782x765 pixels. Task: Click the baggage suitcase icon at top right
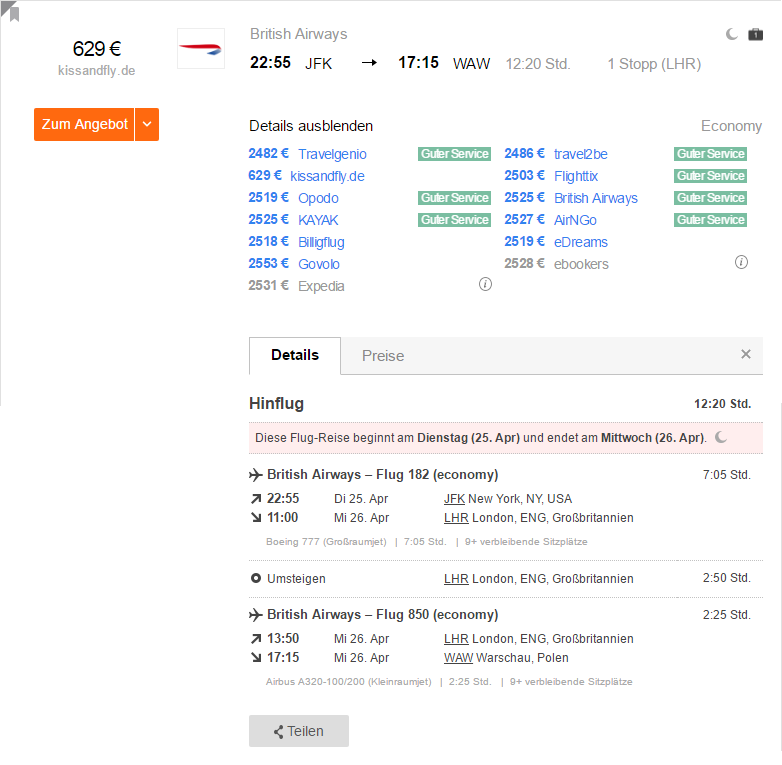[x=756, y=34]
